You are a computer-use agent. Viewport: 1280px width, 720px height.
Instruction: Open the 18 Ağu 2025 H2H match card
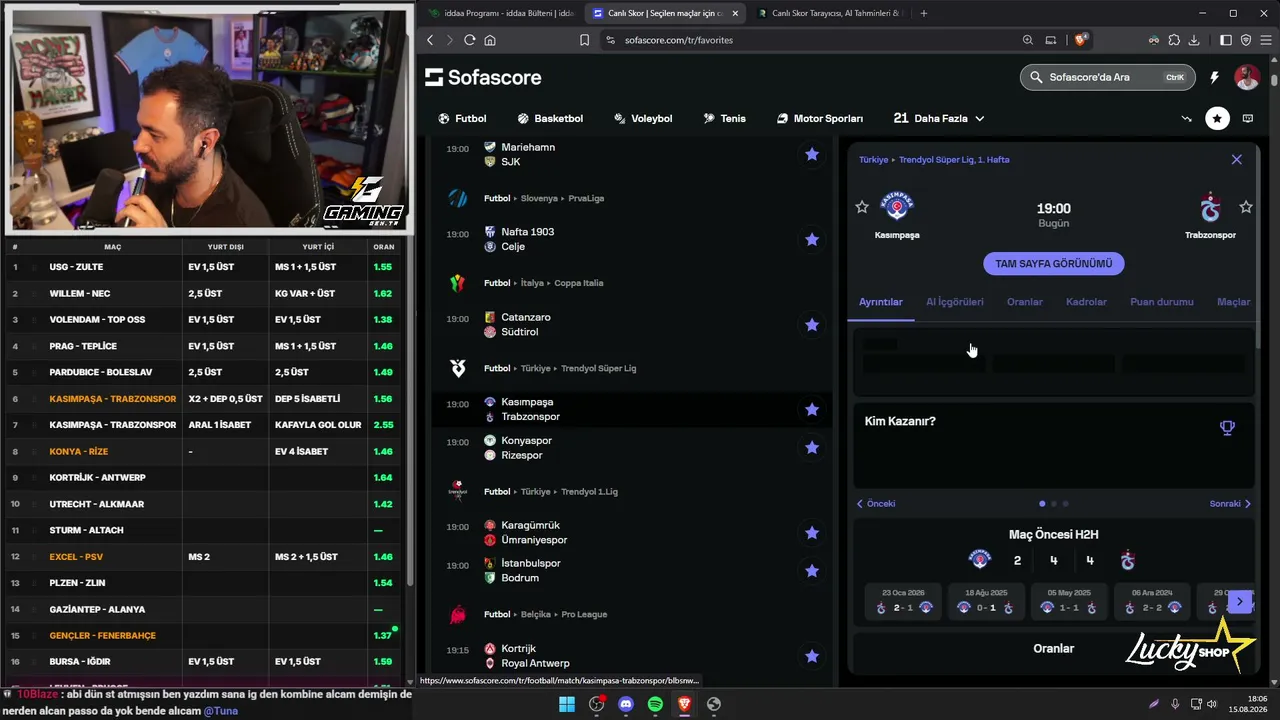985,601
